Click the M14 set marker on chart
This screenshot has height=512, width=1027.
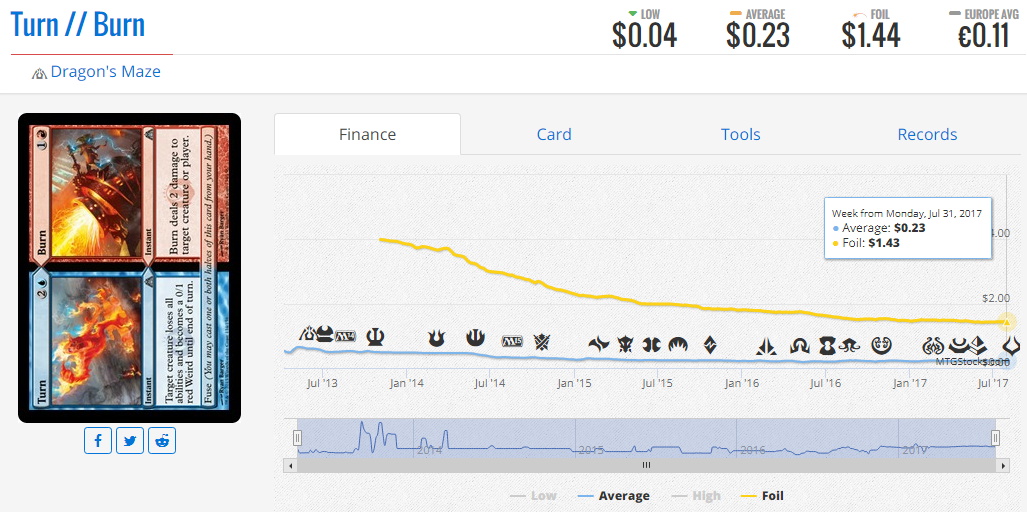345,337
